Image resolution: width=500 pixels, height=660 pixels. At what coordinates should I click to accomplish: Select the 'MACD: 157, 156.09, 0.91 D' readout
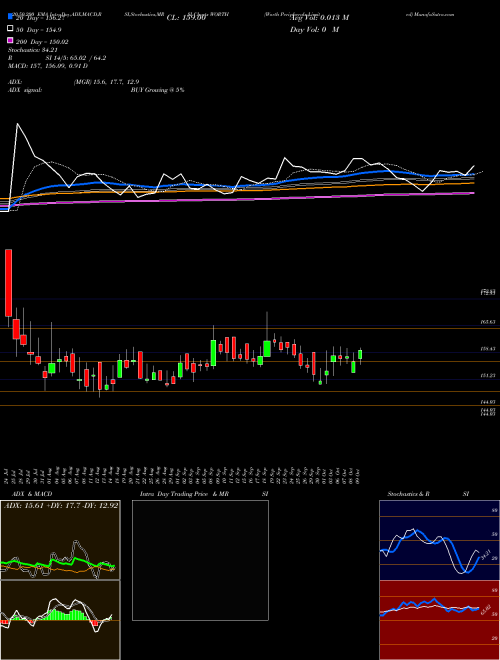[48, 66]
